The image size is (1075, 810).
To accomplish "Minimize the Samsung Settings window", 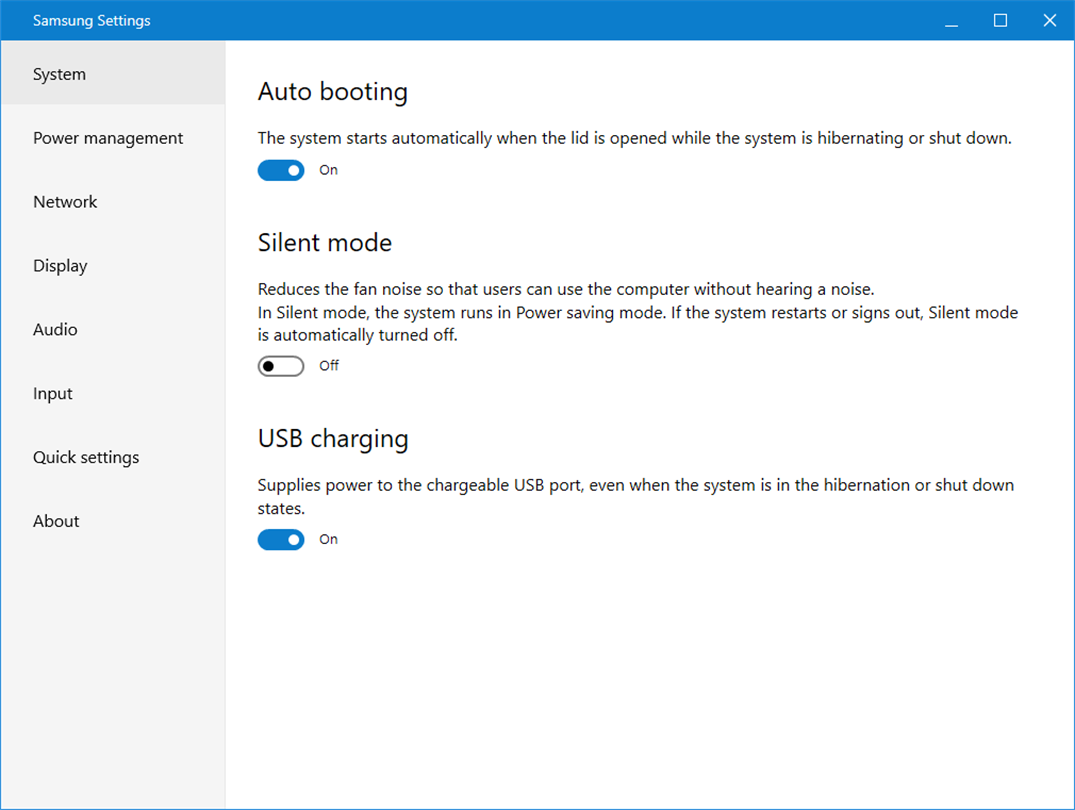I will 951,21.
